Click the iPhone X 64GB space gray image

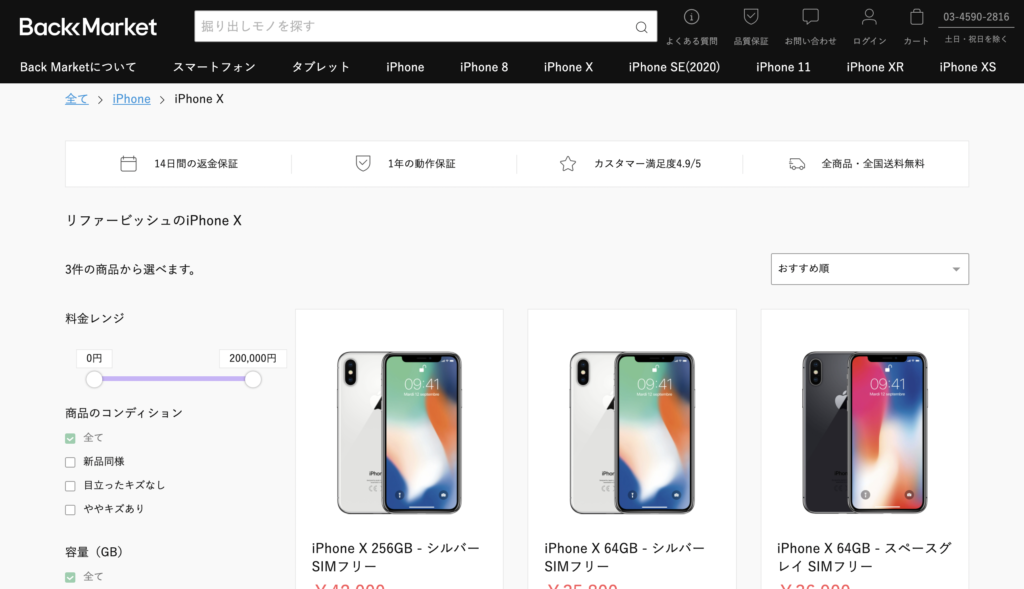(x=865, y=432)
